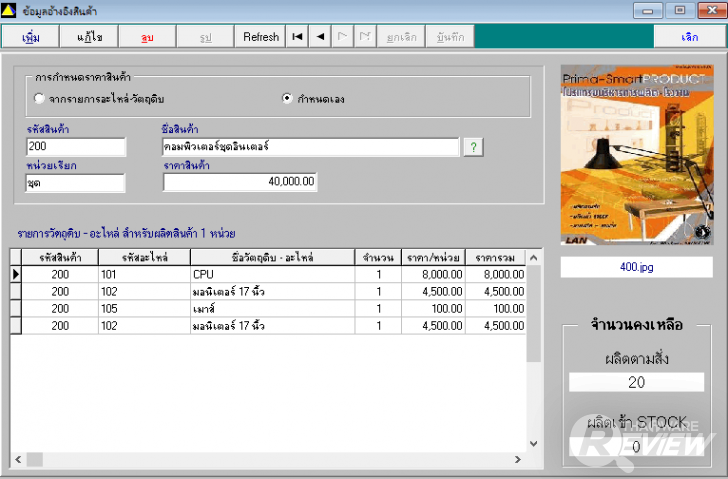
Task: Select radio จากรายการอะไหล่-วัตถุดิบ
Action: pyautogui.click(x=39, y=98)
